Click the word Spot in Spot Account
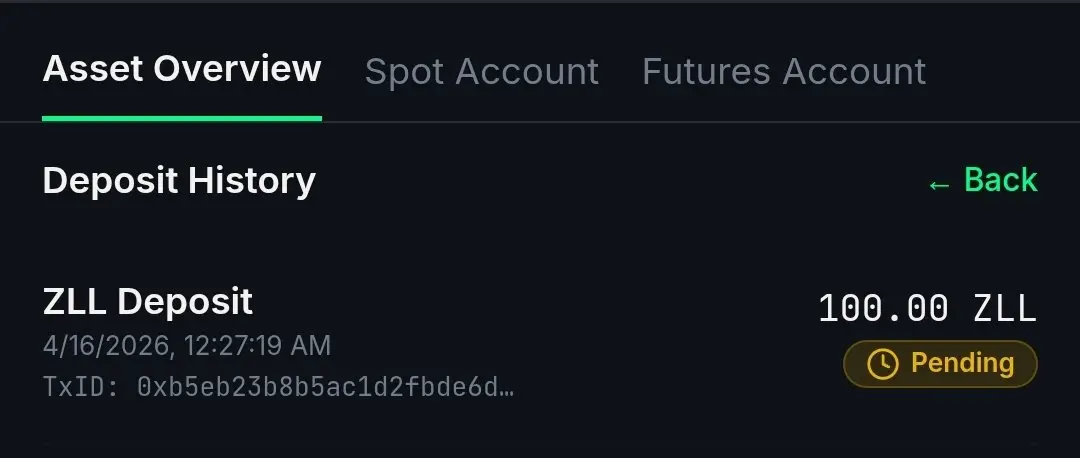The image size is (1080, 458). [401, 72]
